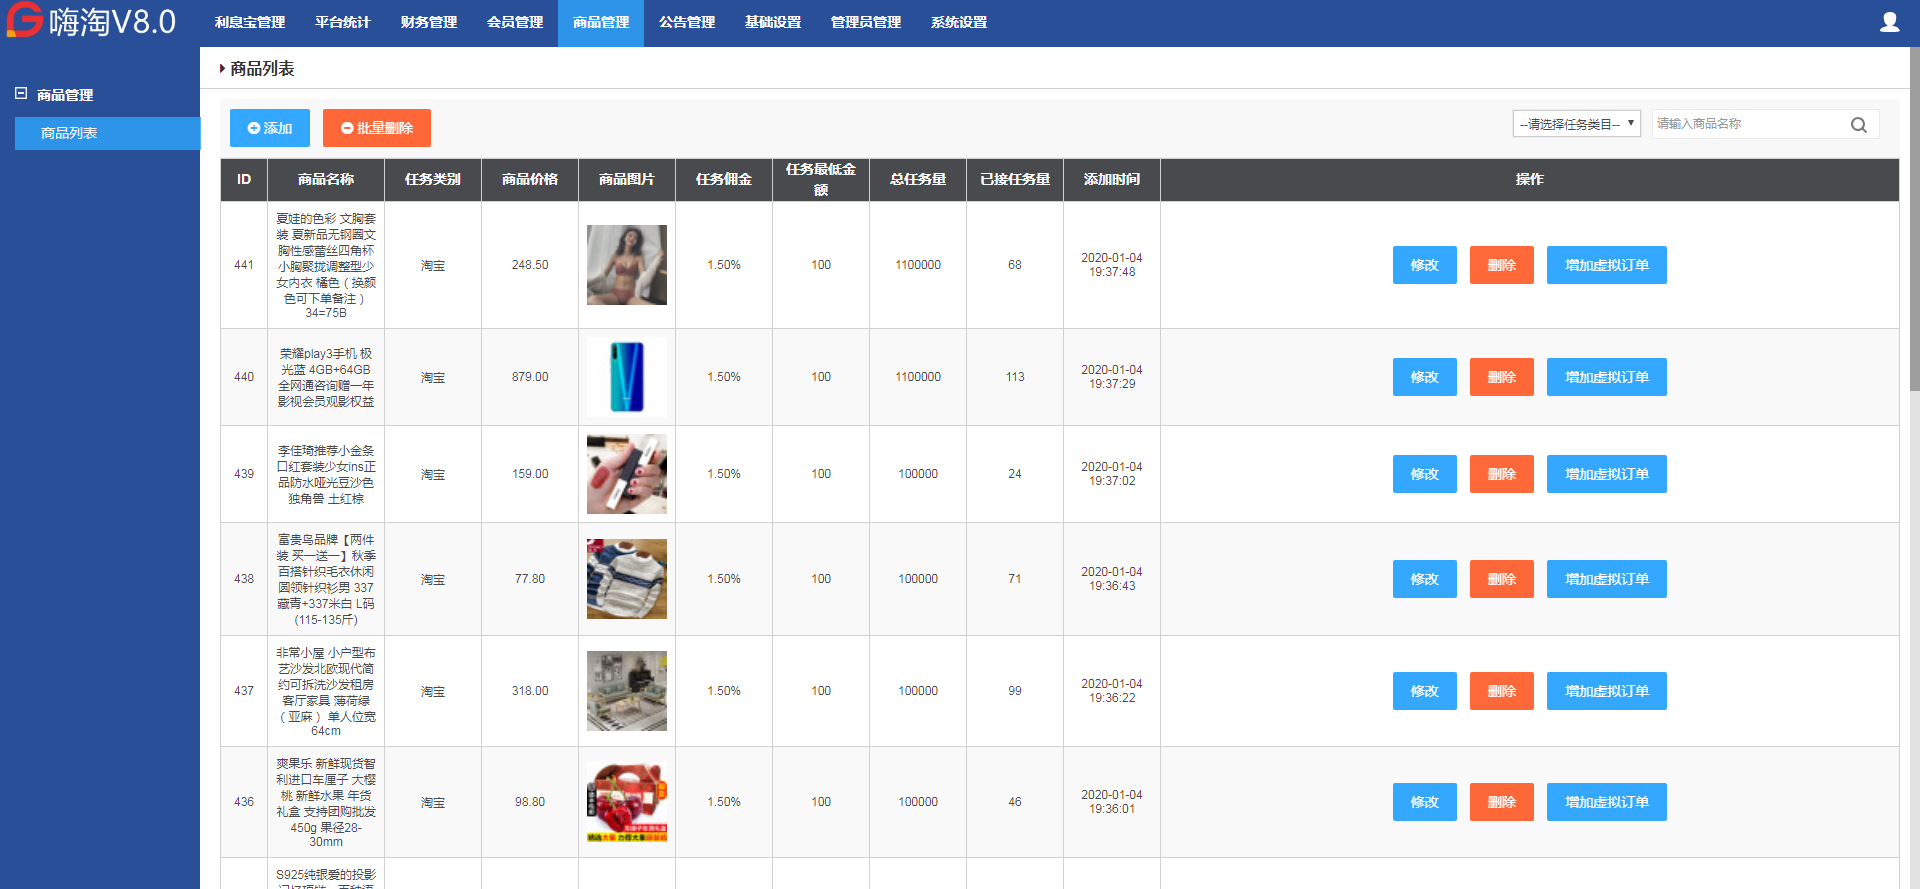The image size is (1920, 889).
Task: Click the 嗨淘 logo icon
Action: coord(25,20)
